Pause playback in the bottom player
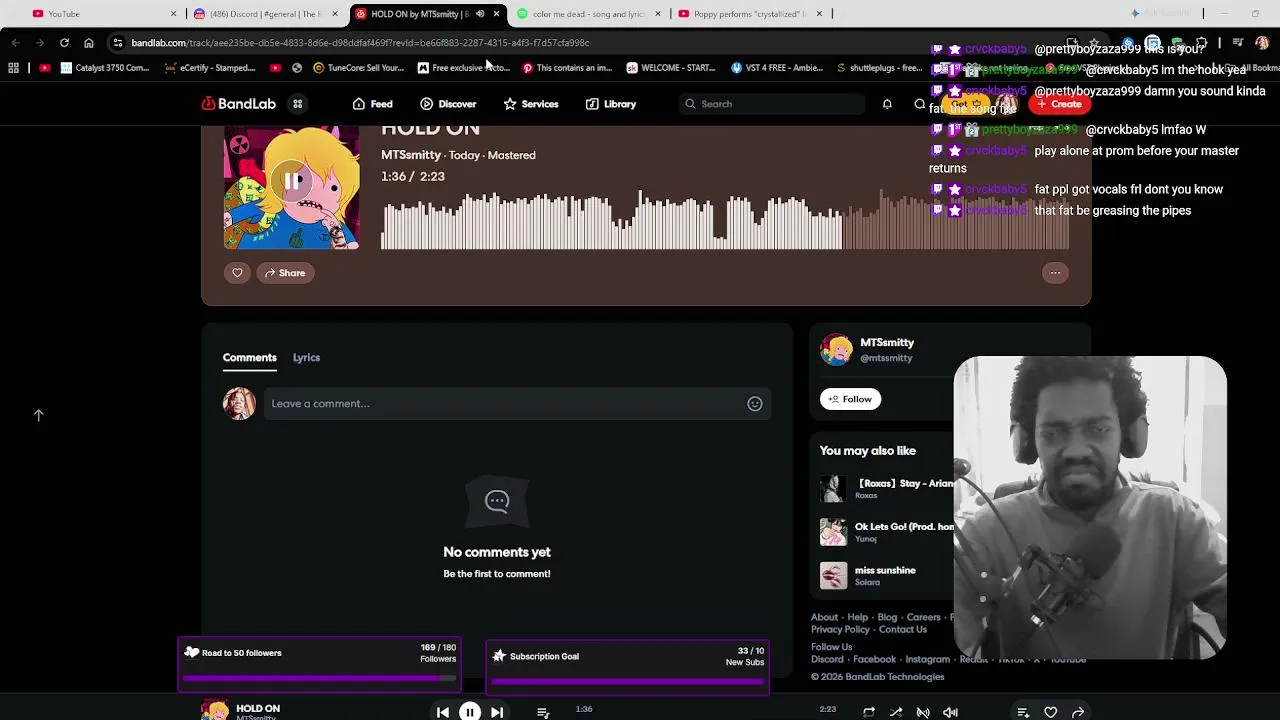Image resolution: width=1280 pixels, height=720 pixels. pyautogui.click(x=469, y=712)
